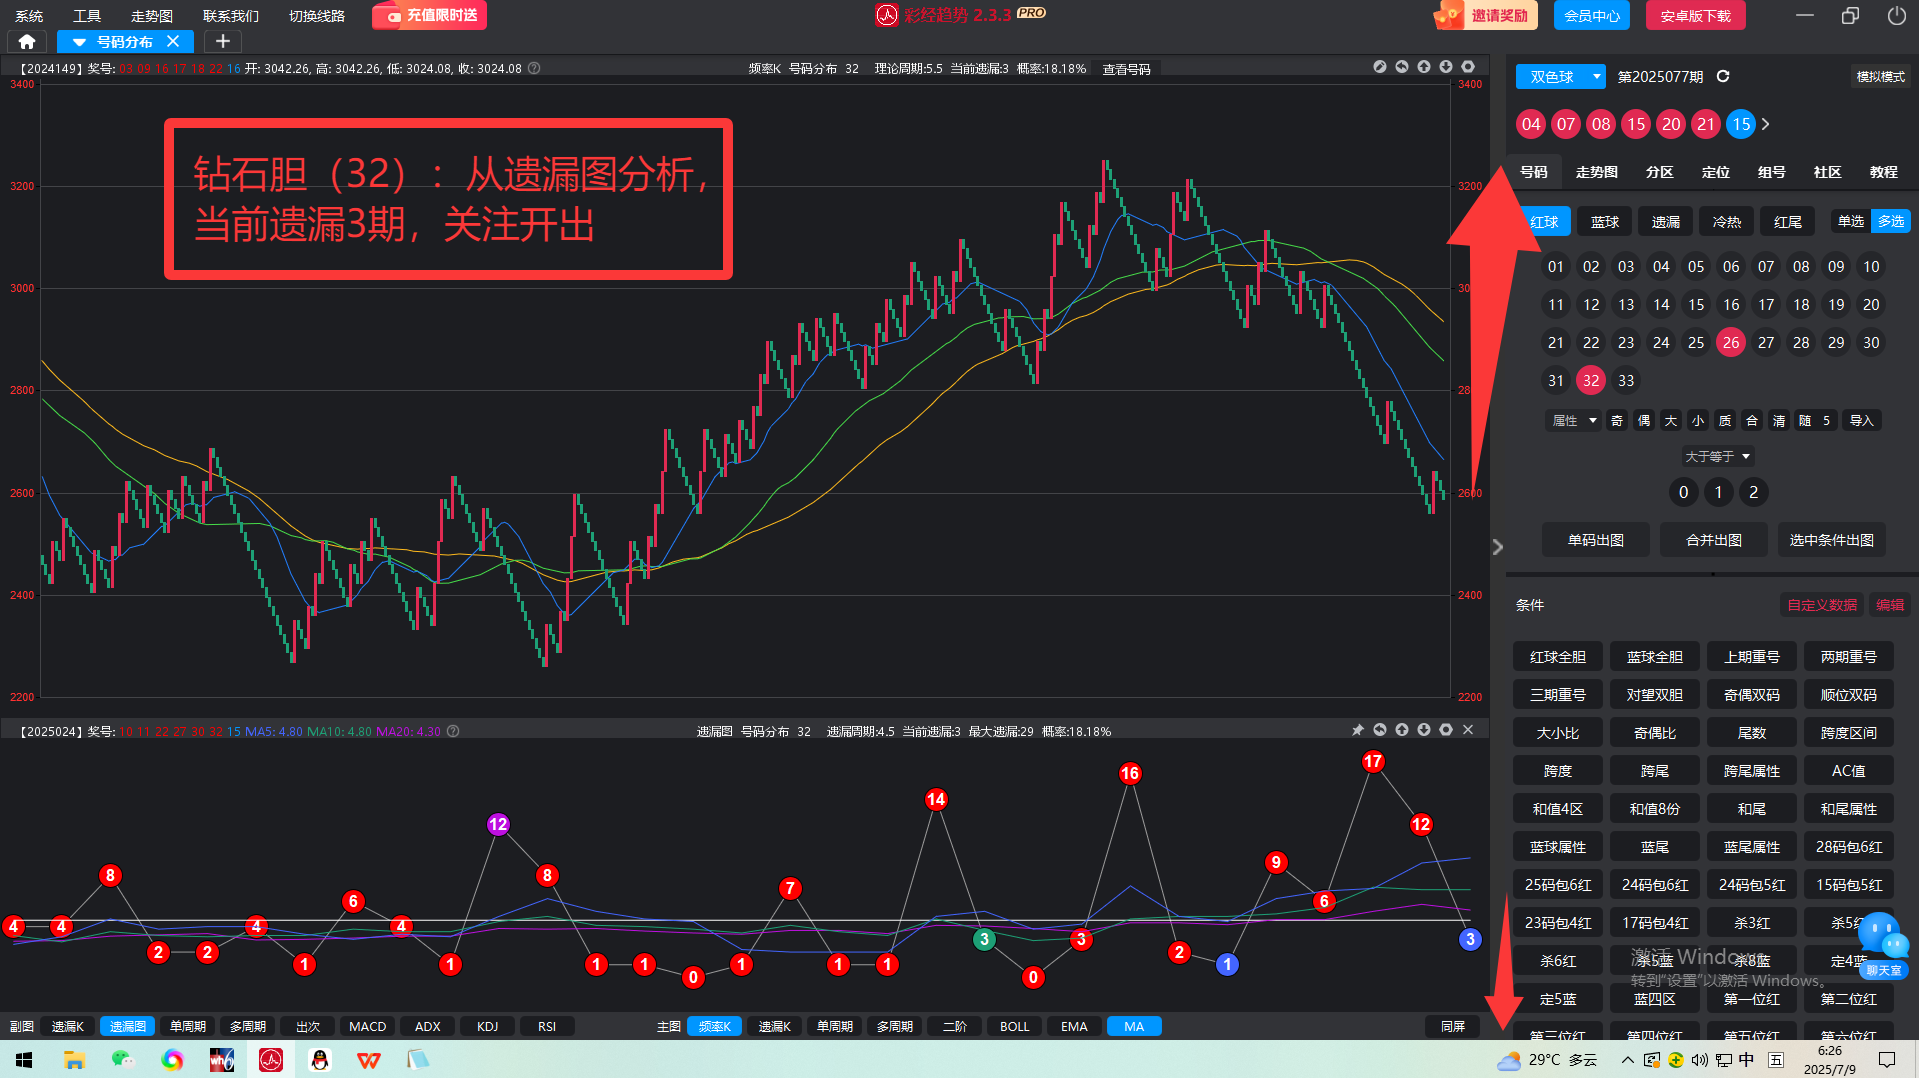
Task: Open QQ penguin app in taskbar
Action: tap(320, 1060)
